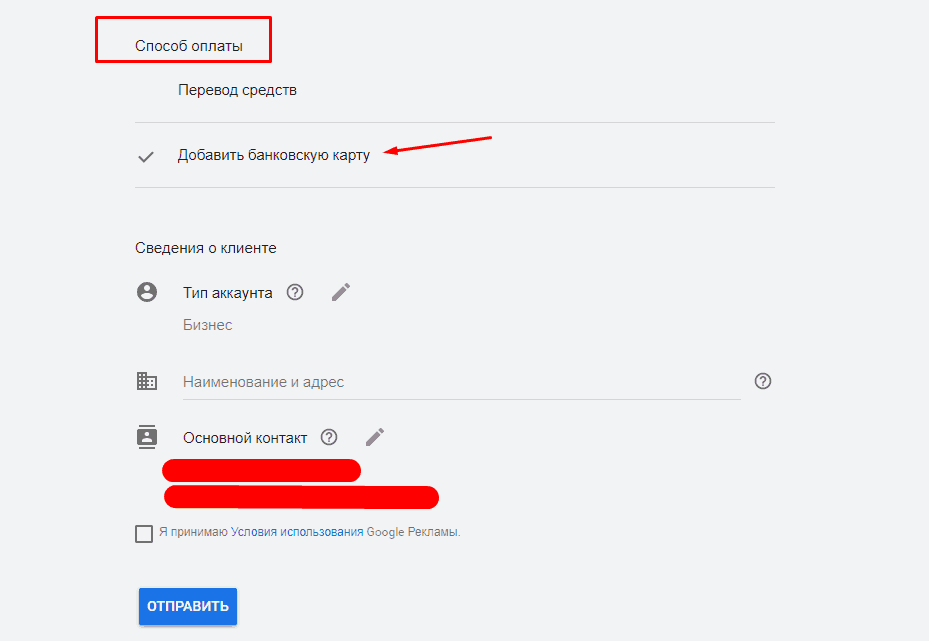Open the help icon at the end of Наименование и адрес

pos(763,381)
